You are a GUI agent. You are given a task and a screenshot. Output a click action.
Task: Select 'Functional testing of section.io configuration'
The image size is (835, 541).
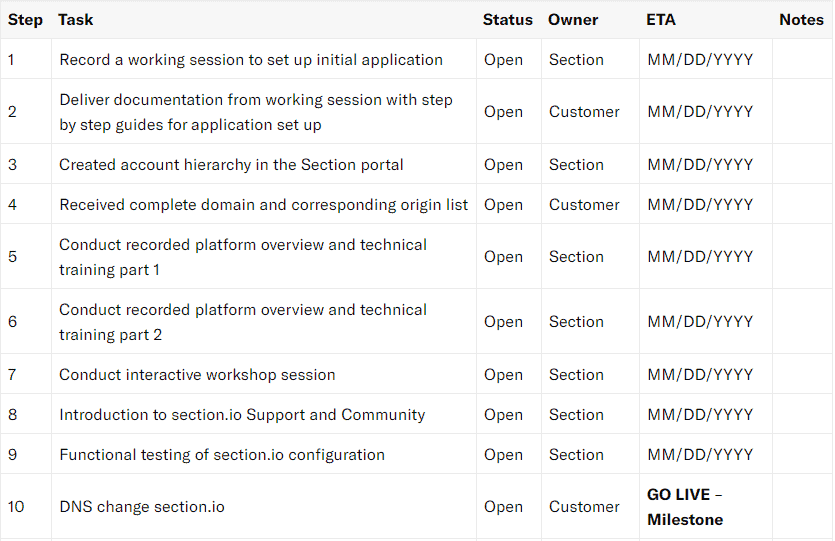coord(222,455)
